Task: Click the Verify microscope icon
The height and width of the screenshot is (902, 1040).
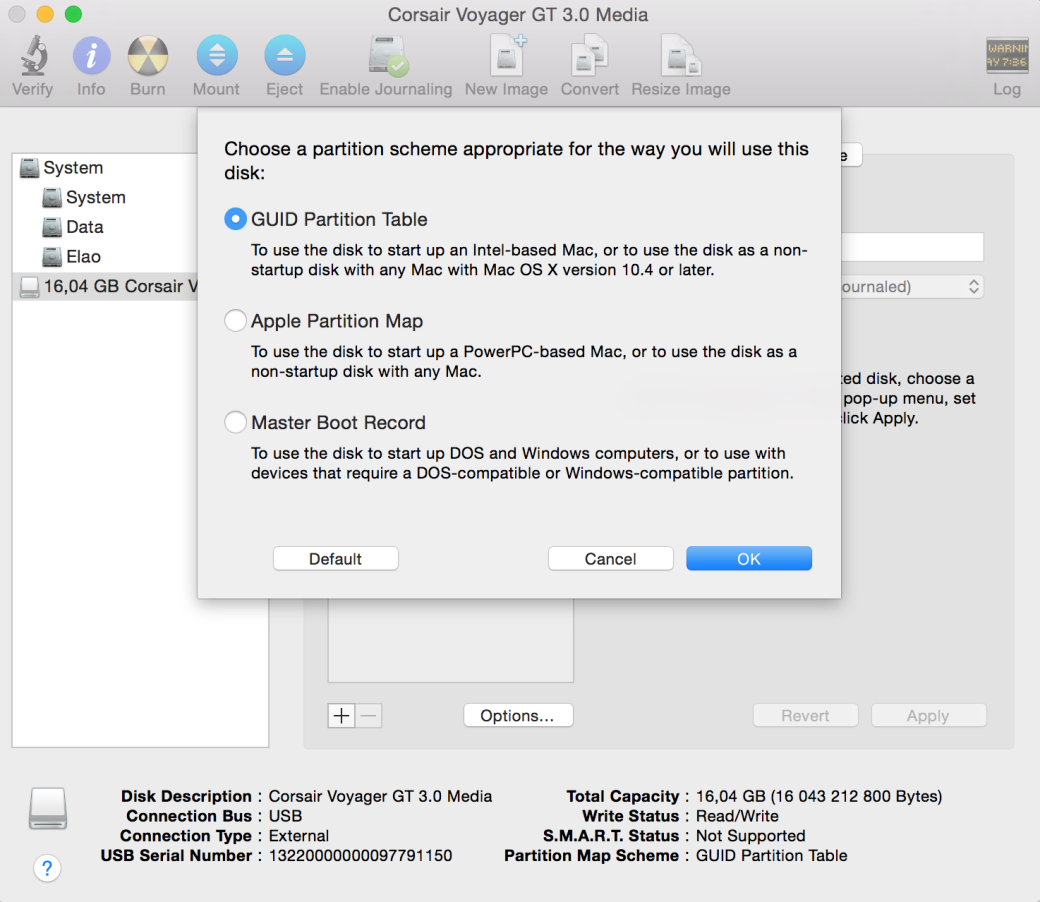Action: [x=33, y=56]
